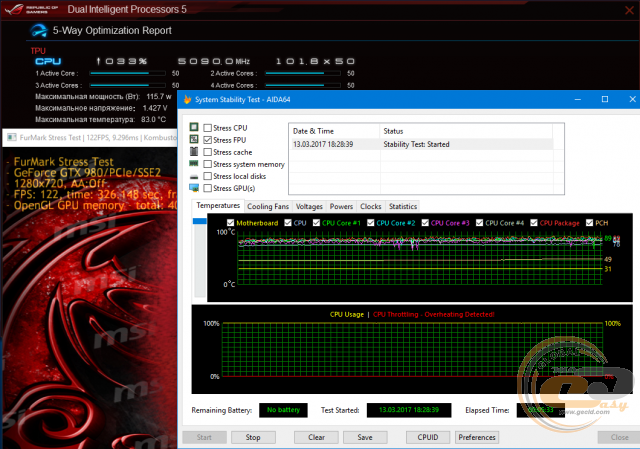Click the 1 Active Core ratio slider

tap(127, 73)
